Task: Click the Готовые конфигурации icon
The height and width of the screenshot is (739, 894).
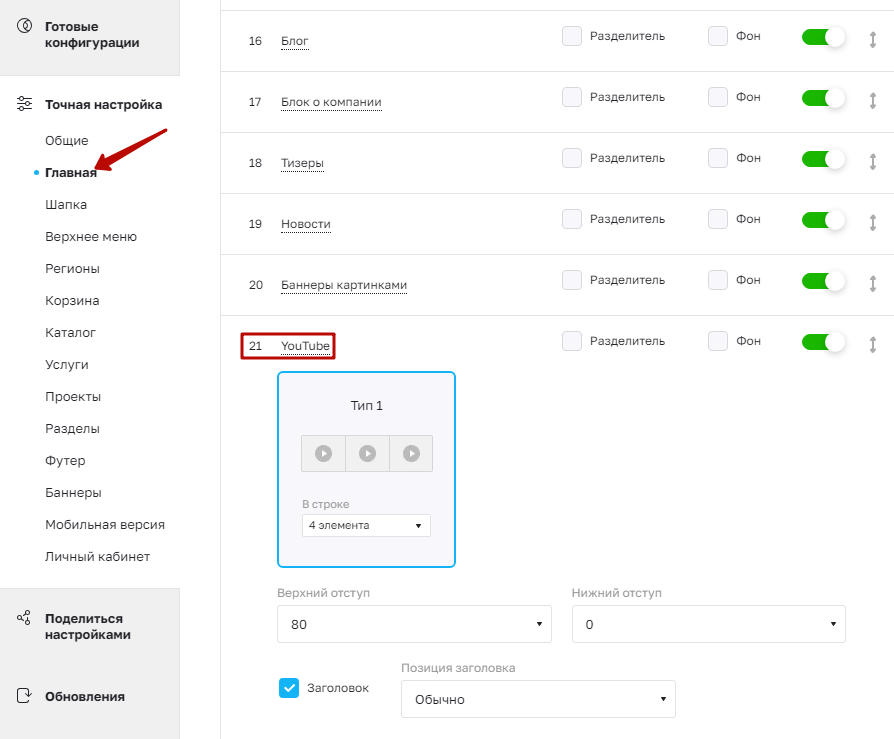Action: (24, 26)
